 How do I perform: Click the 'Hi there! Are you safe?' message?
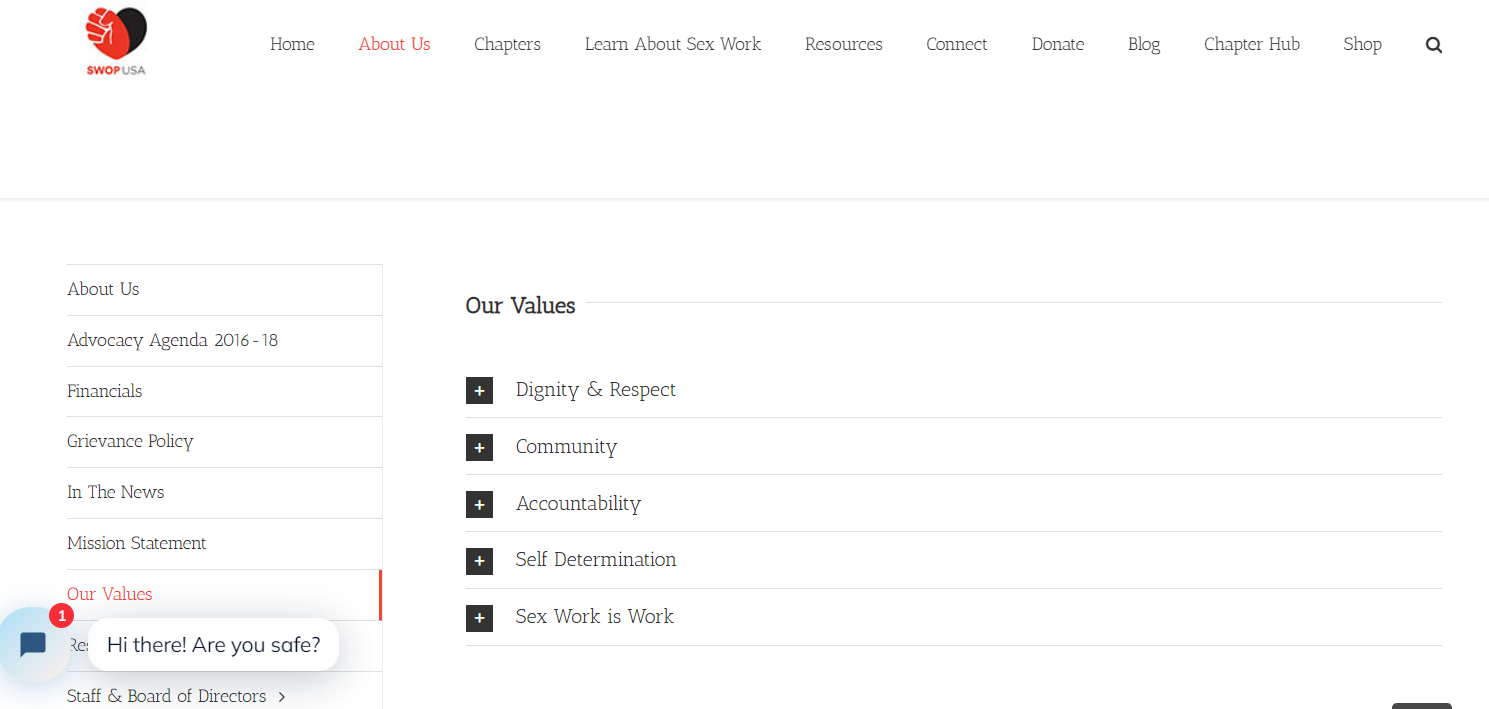click(213, 645)
